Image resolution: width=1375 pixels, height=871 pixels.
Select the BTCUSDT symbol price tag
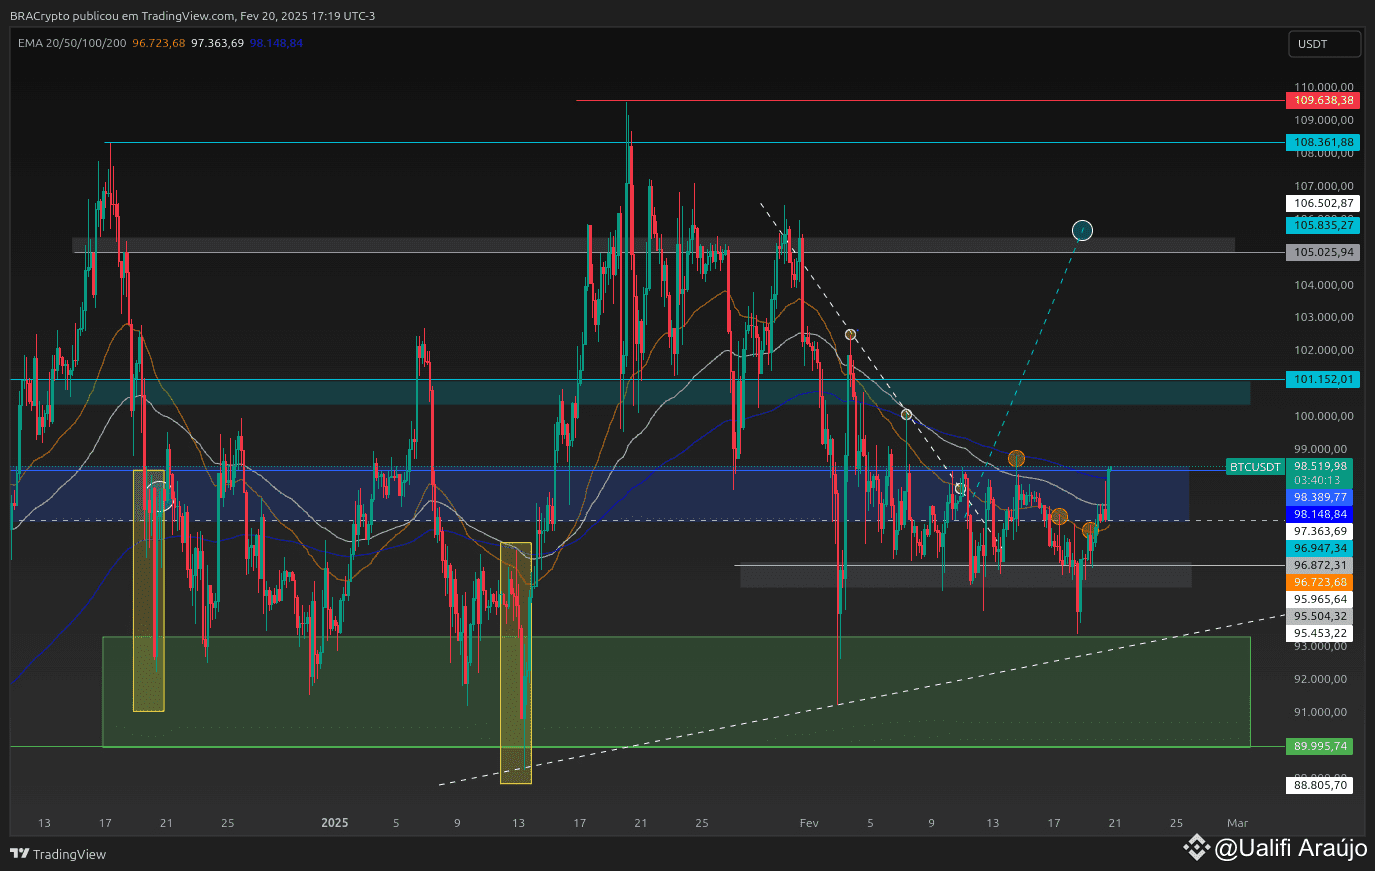(1255, 467)
